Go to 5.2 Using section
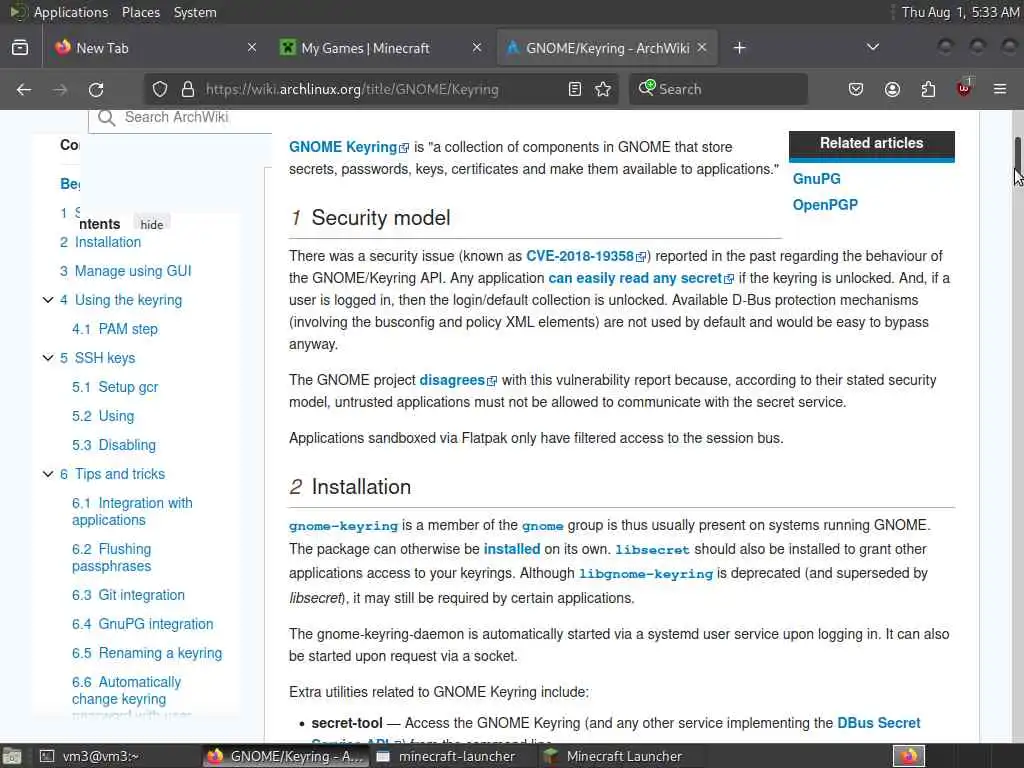Image resolution: width=1024 pixels, height=768 pixels. 103,416
